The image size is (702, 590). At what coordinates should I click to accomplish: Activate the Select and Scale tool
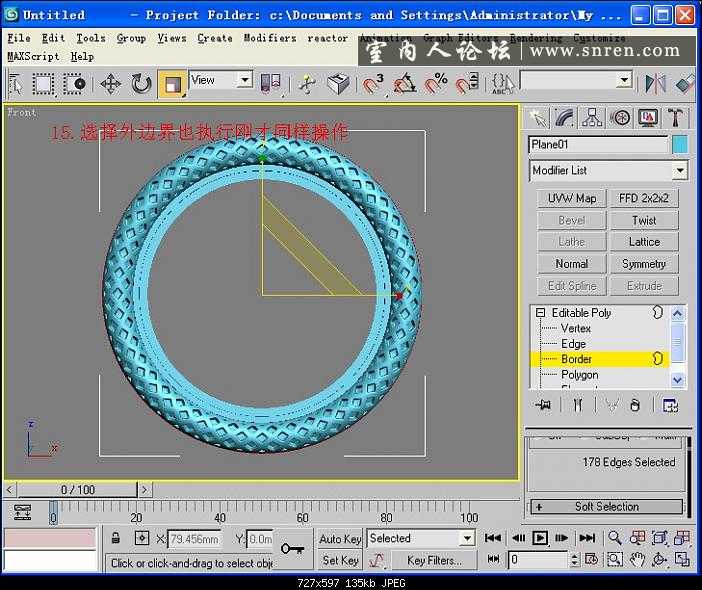click(x=172, y=84)
